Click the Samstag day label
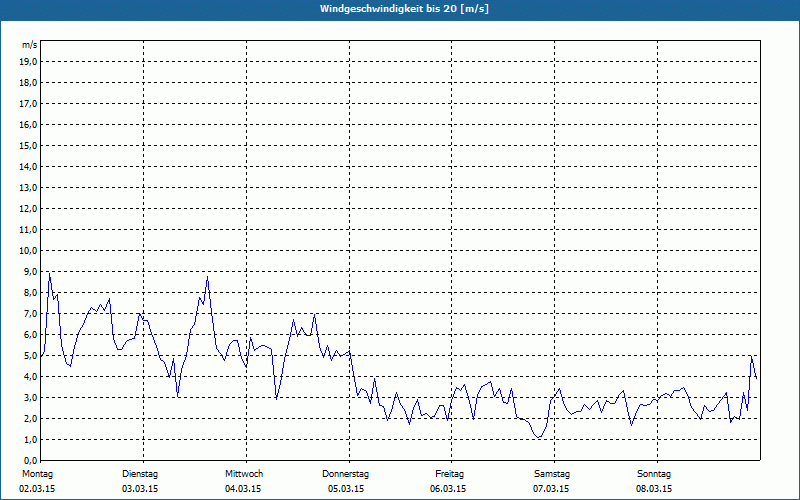The image size is (800, 500). (552, 474)
